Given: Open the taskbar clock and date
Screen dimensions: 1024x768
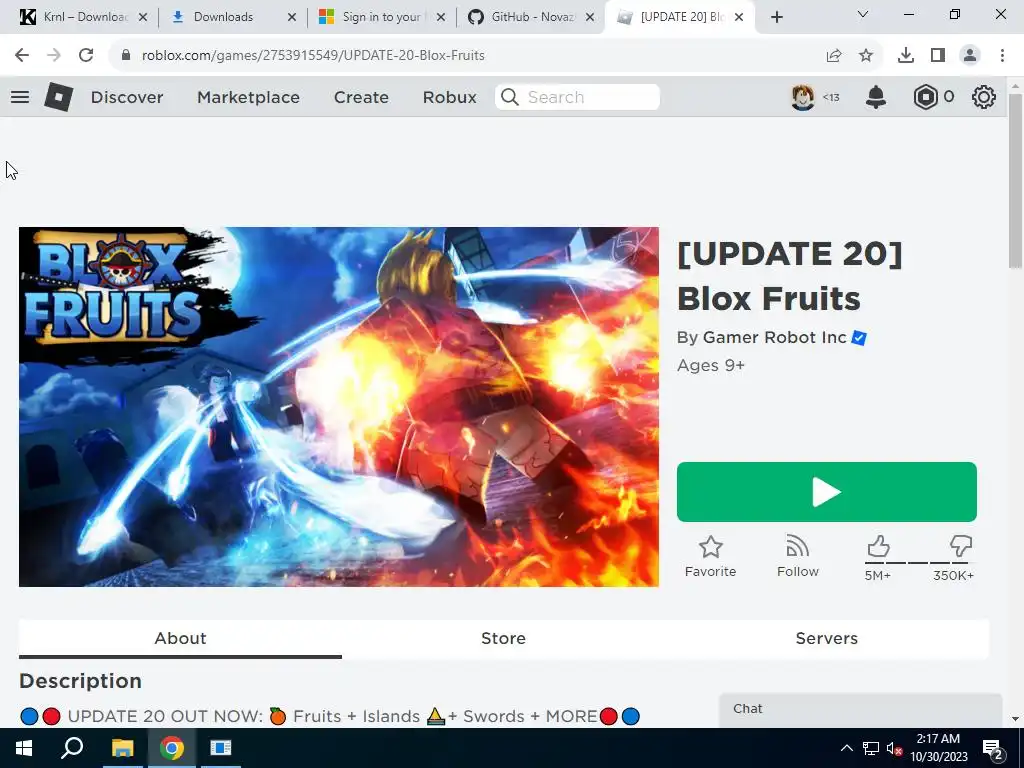Looking at the screenshot, I should 938,748.
